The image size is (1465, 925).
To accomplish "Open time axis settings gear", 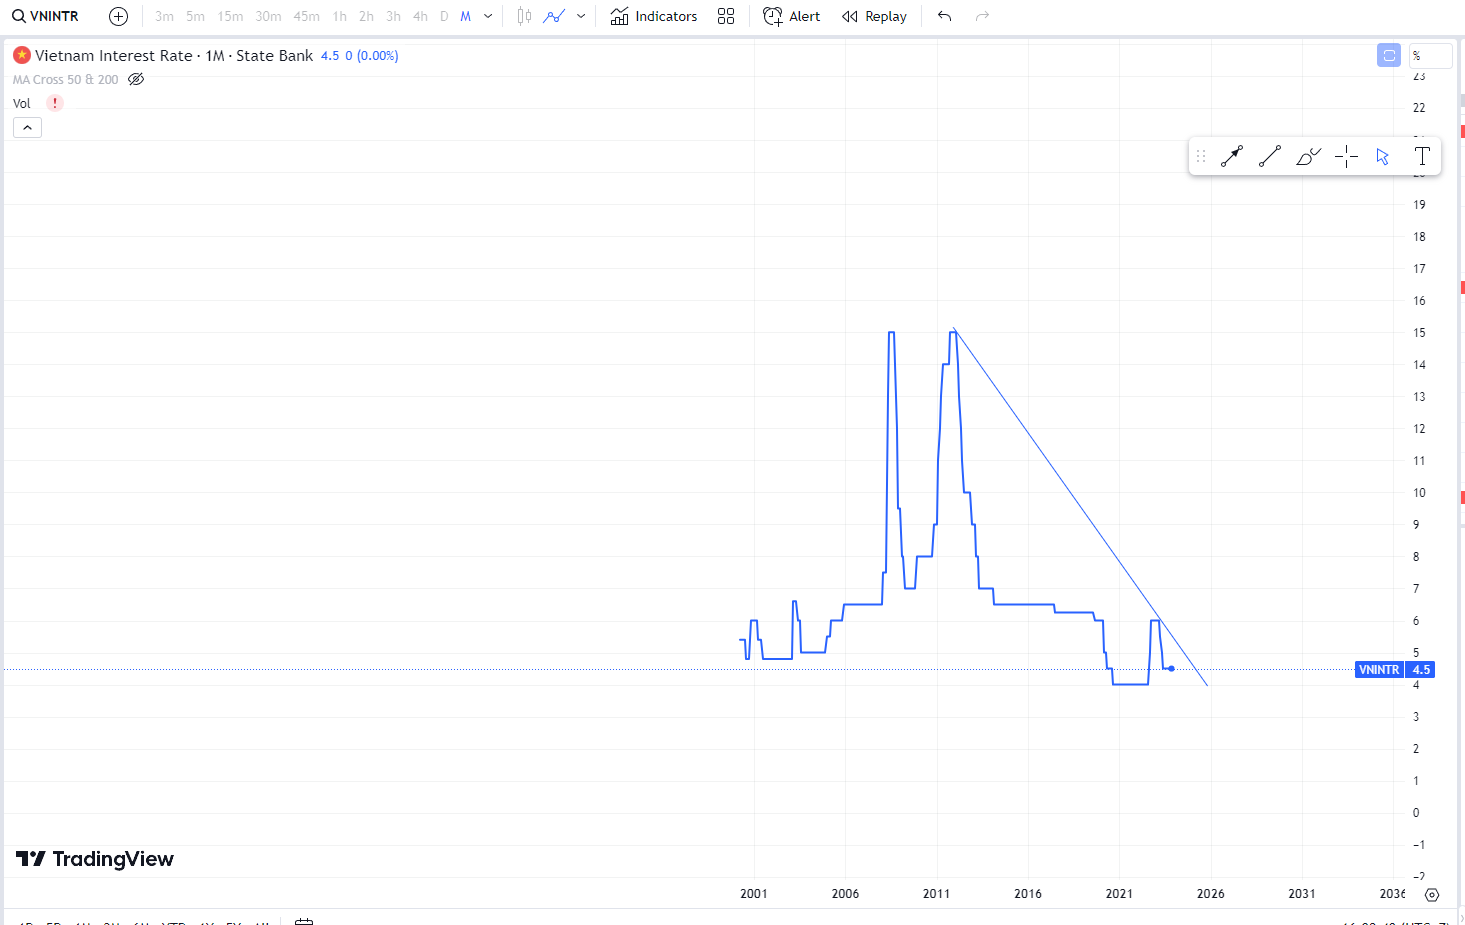I will [x=1432, y=894].
